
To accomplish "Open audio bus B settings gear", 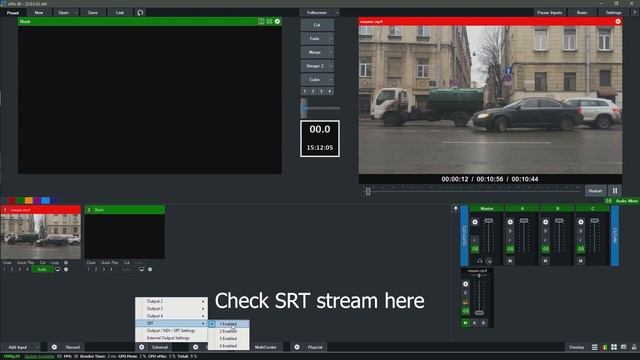I will tap(545, 222).
